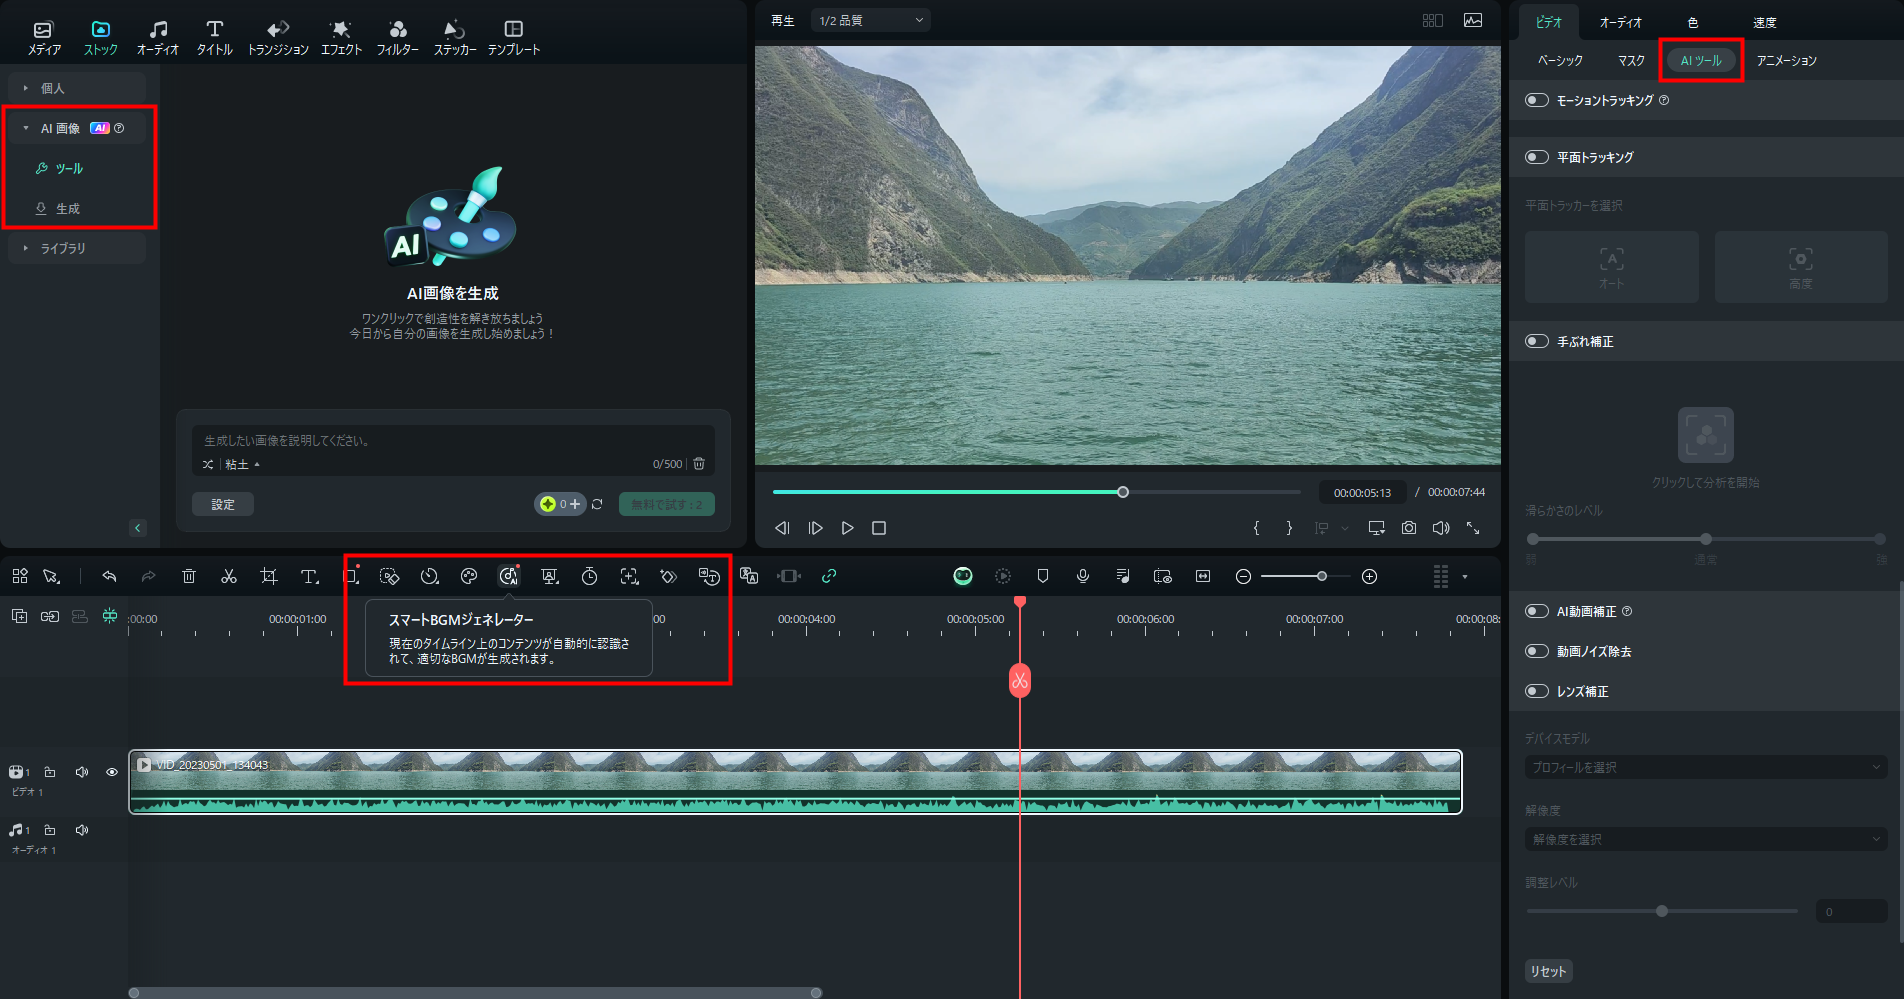Open the オーディオ tab in properties panel
This screenshot has height=999, width=1904.
(x=1620, y=22)
